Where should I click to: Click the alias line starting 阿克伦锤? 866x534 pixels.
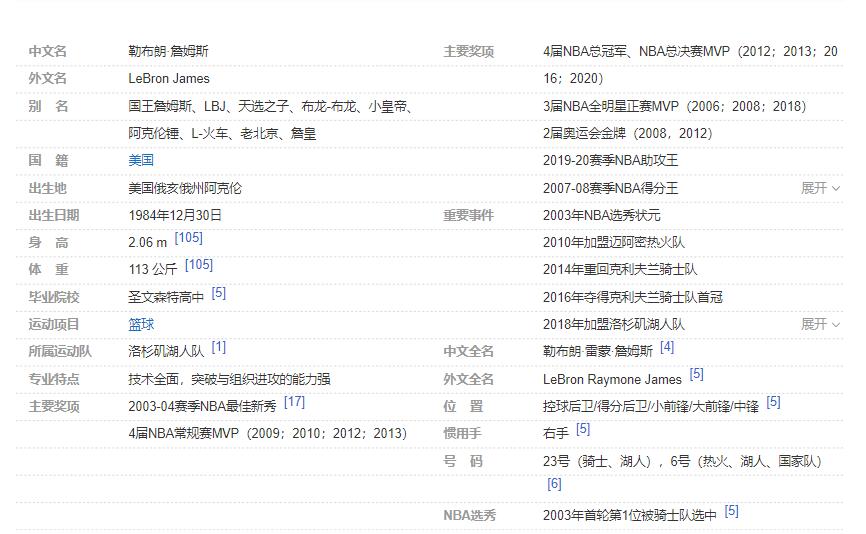tap(222, 133)
